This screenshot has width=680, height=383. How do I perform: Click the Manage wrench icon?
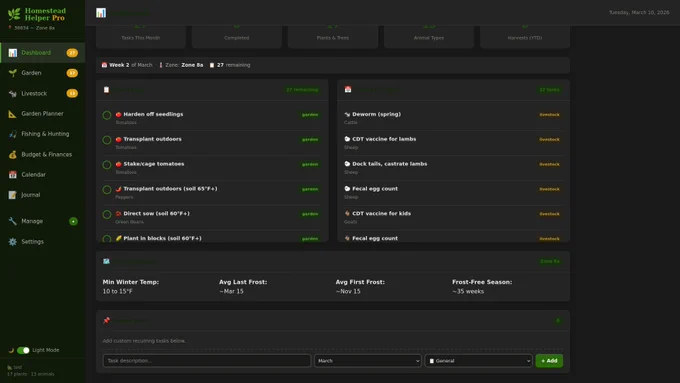[x=13, y=221]
